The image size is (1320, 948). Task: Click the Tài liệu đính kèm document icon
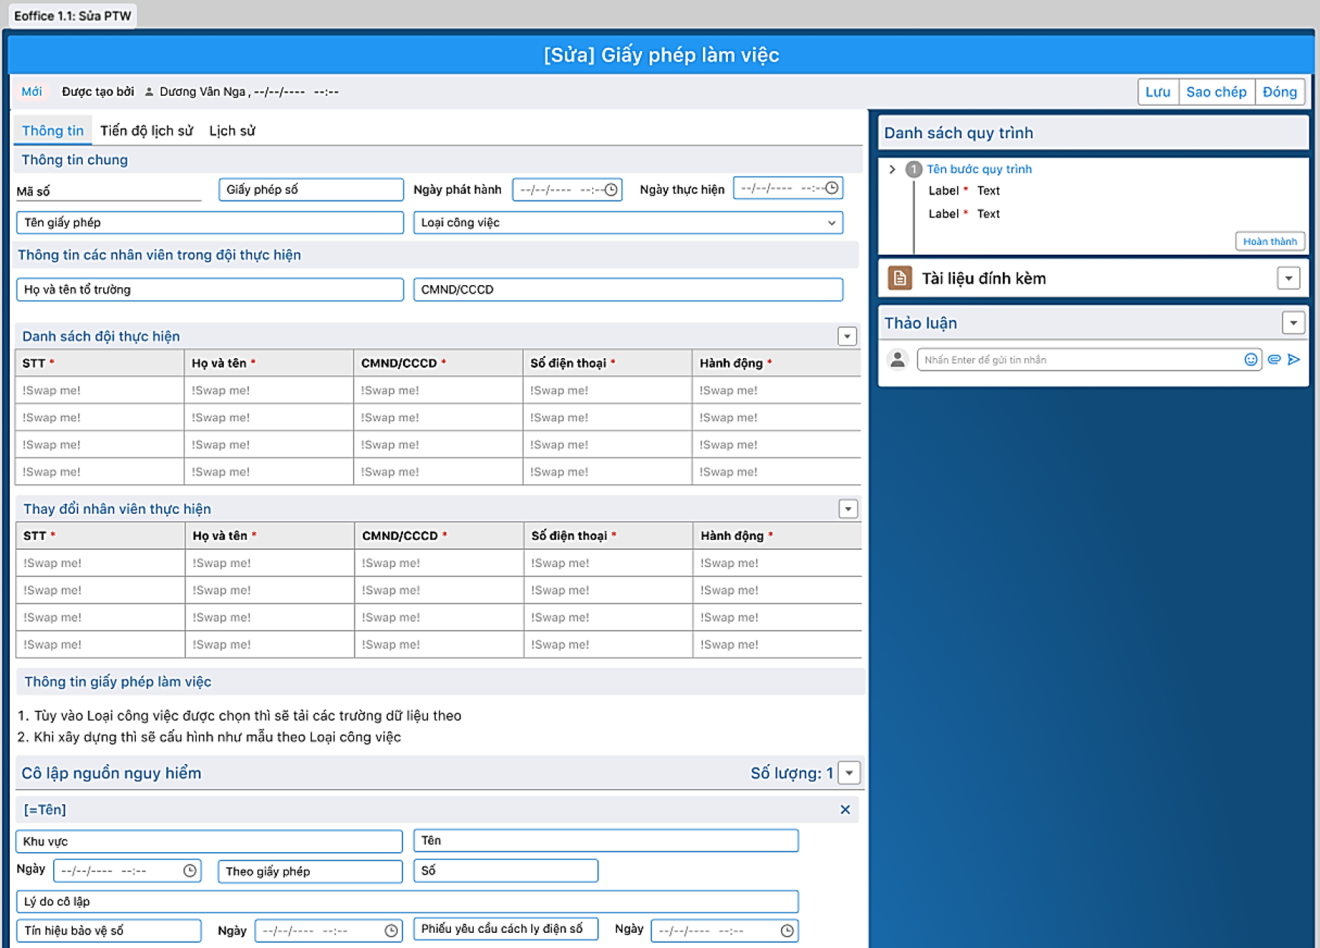point(900,278)
